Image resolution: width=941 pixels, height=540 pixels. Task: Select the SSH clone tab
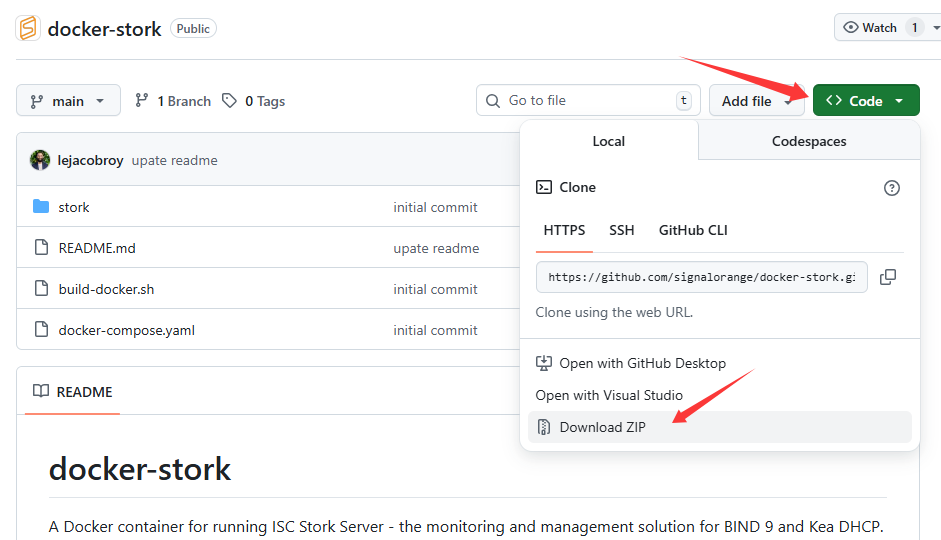622,230
